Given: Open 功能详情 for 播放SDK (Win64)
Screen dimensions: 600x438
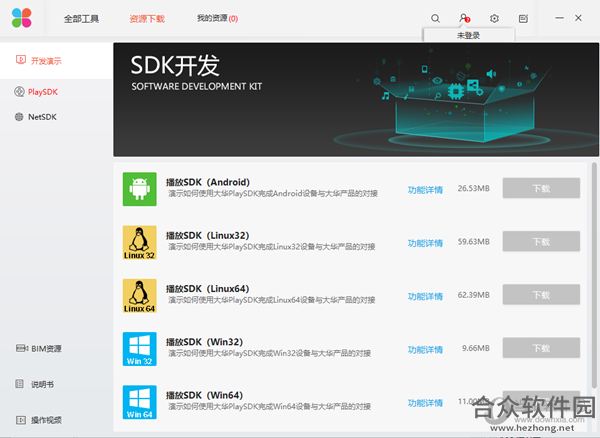Looking at the screenshot, I should point(425,402).
